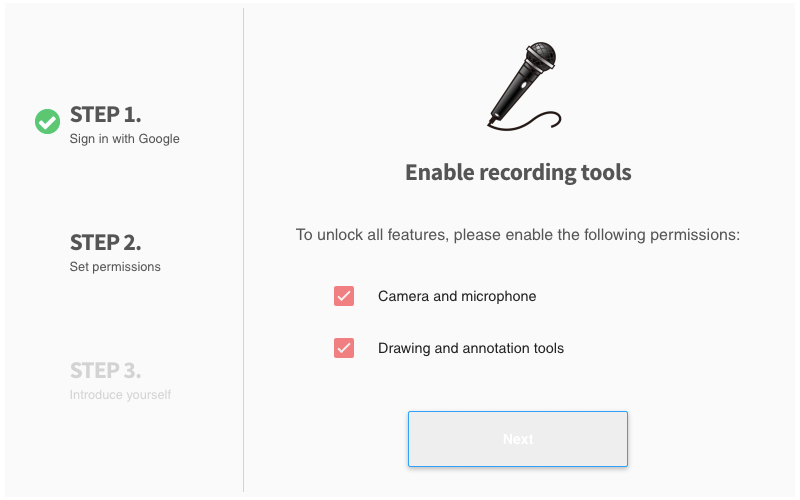Toggle the Drawing and annotation tools checkbox

coord(344,348)
